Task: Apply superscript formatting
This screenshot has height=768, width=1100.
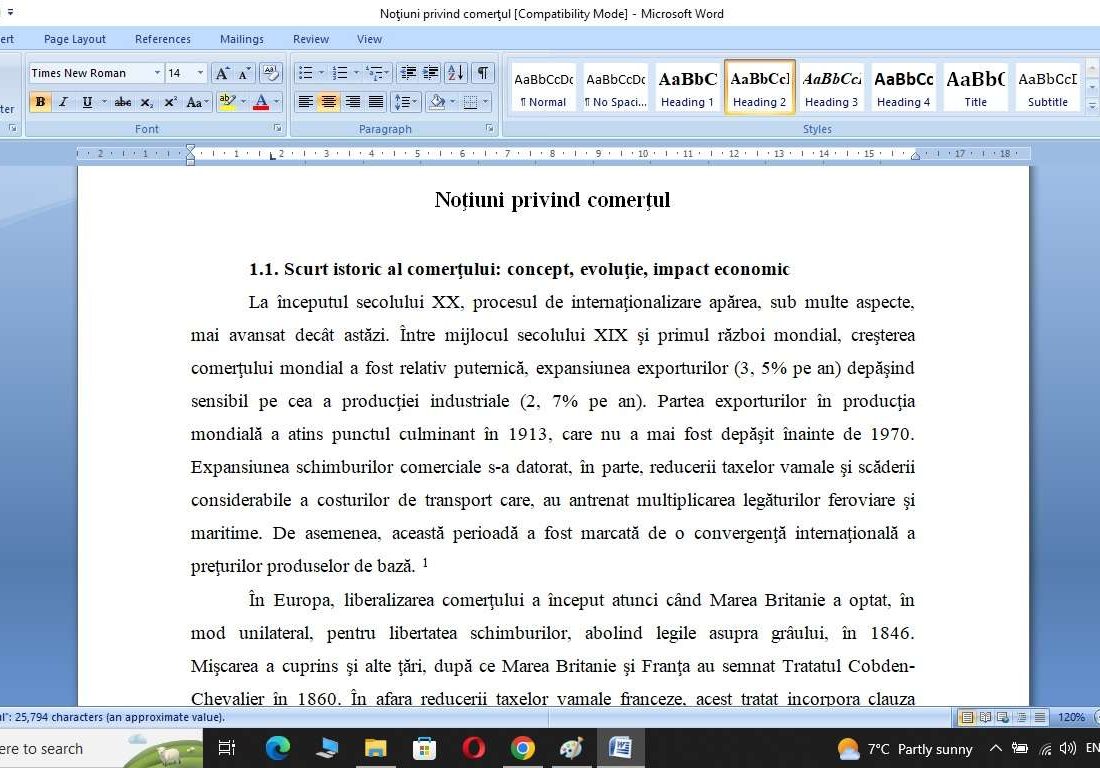Action: click(170, 102)
